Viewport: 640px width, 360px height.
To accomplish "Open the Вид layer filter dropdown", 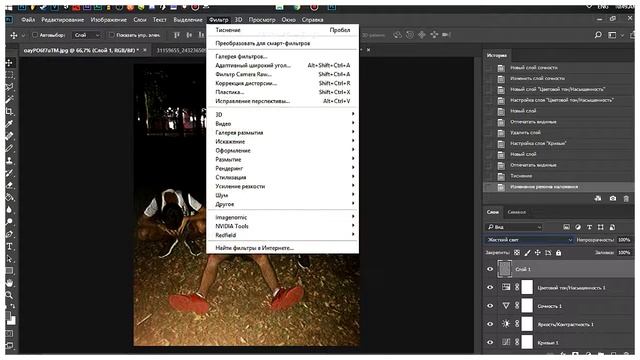I will point(514,227).
